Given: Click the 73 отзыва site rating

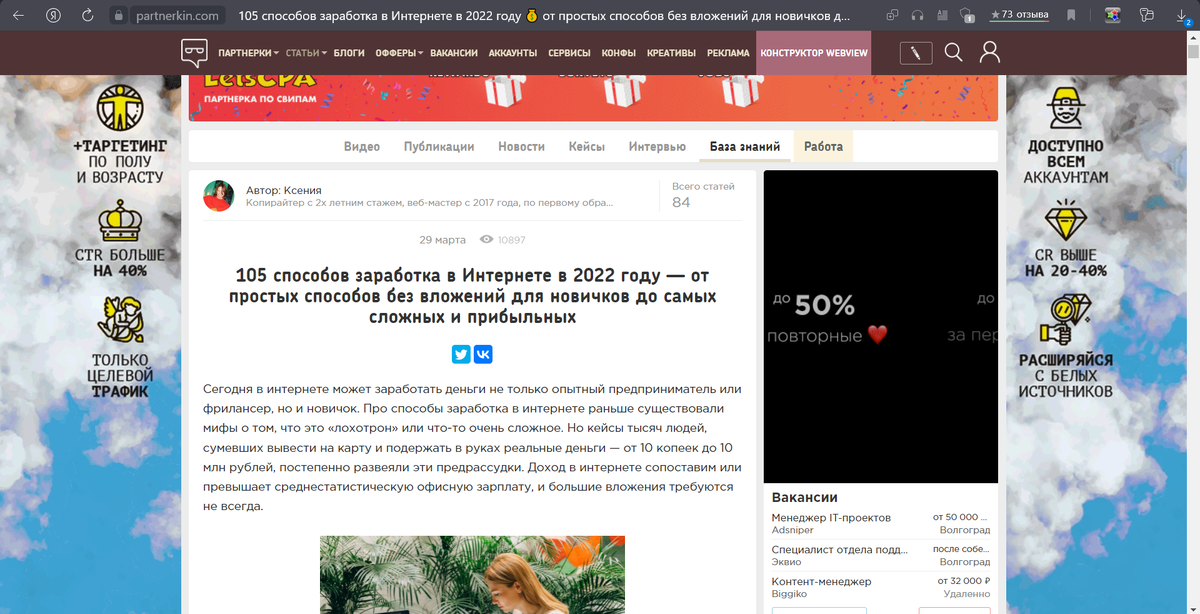Looking at the screenshot, I should [x=1018, y=15].
